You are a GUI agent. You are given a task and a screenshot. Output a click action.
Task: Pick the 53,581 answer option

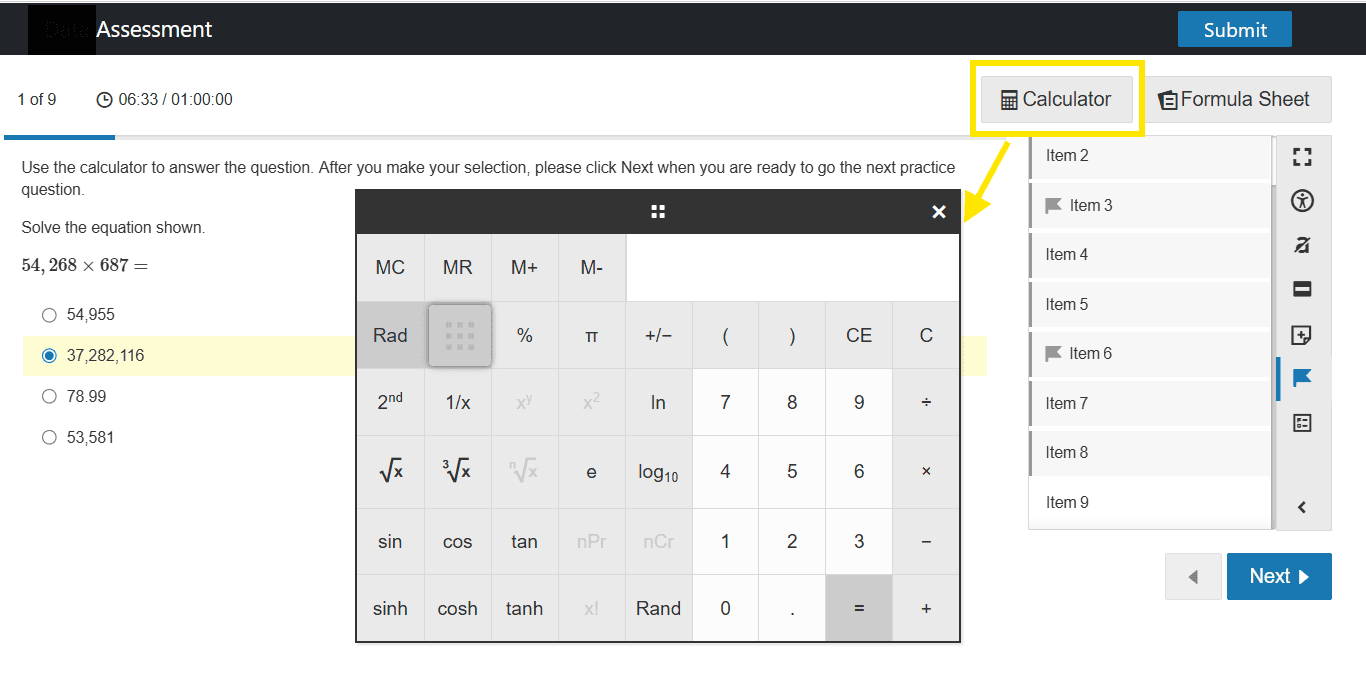pyautogui.click(x=49, y=438)
